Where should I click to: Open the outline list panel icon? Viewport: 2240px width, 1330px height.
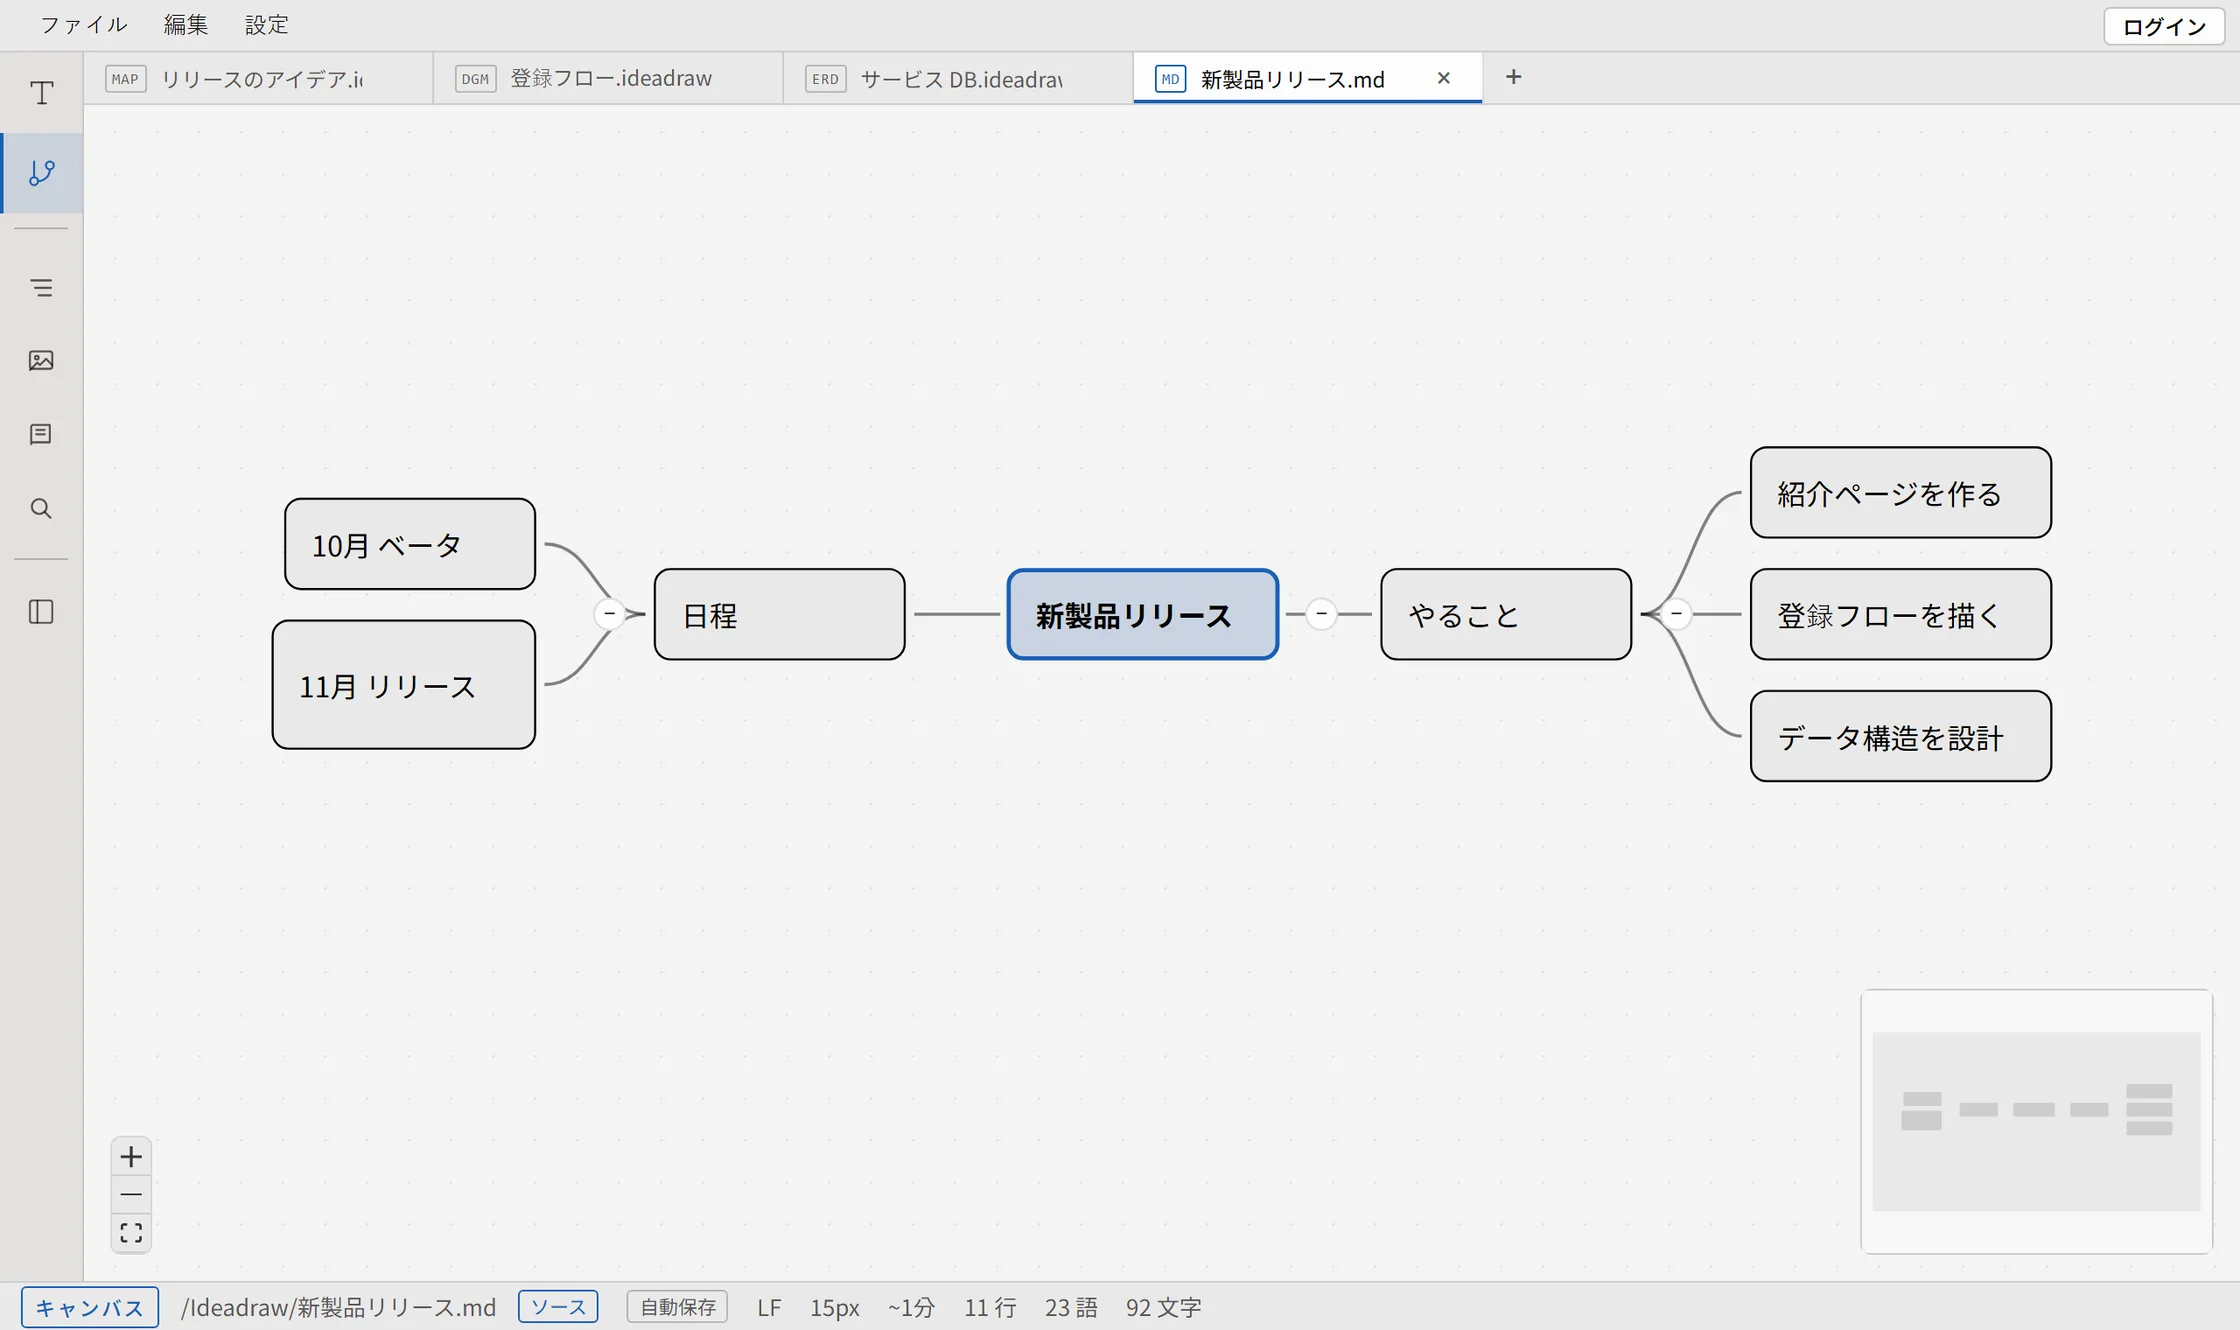click(41, 288)
